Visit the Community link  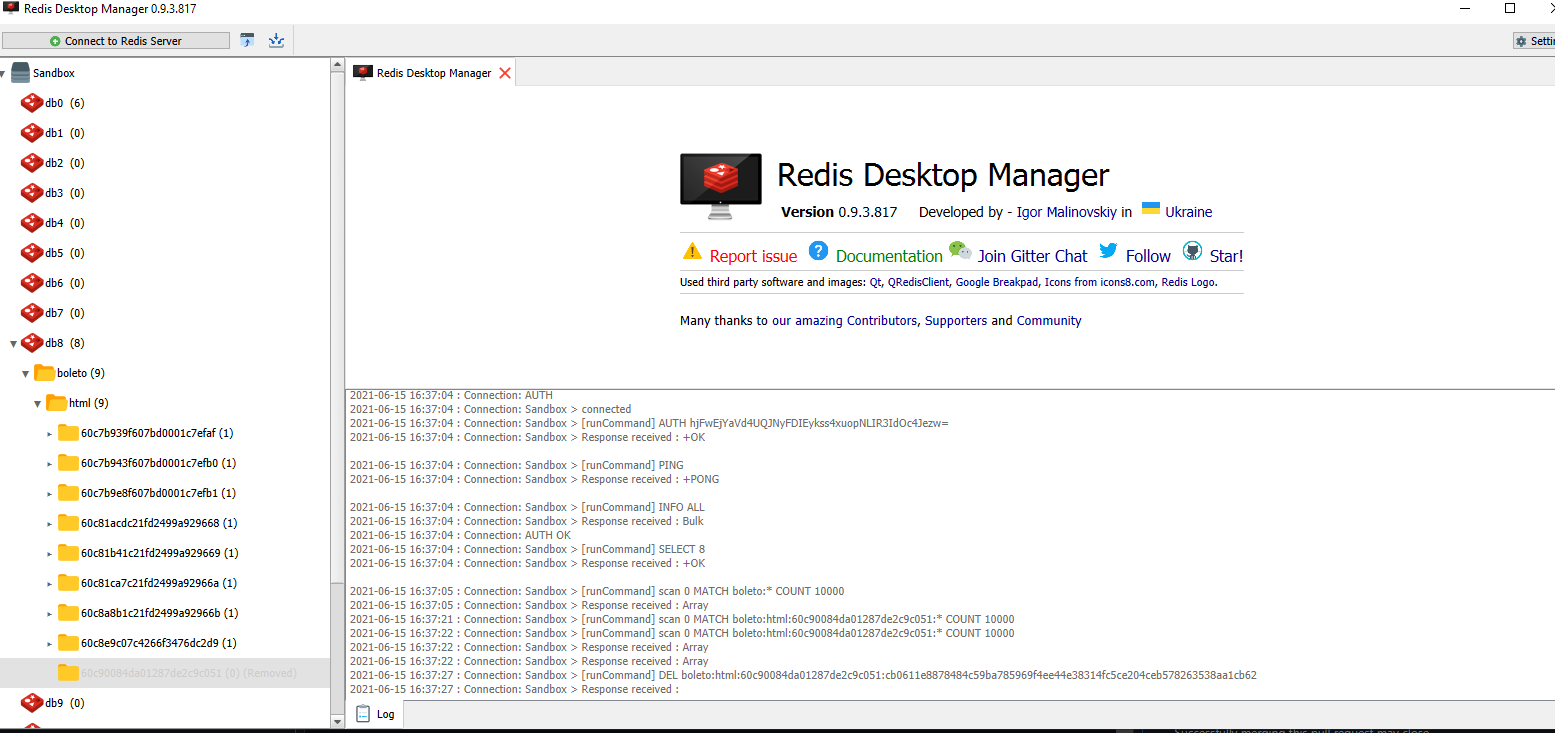pos(1049,321)
